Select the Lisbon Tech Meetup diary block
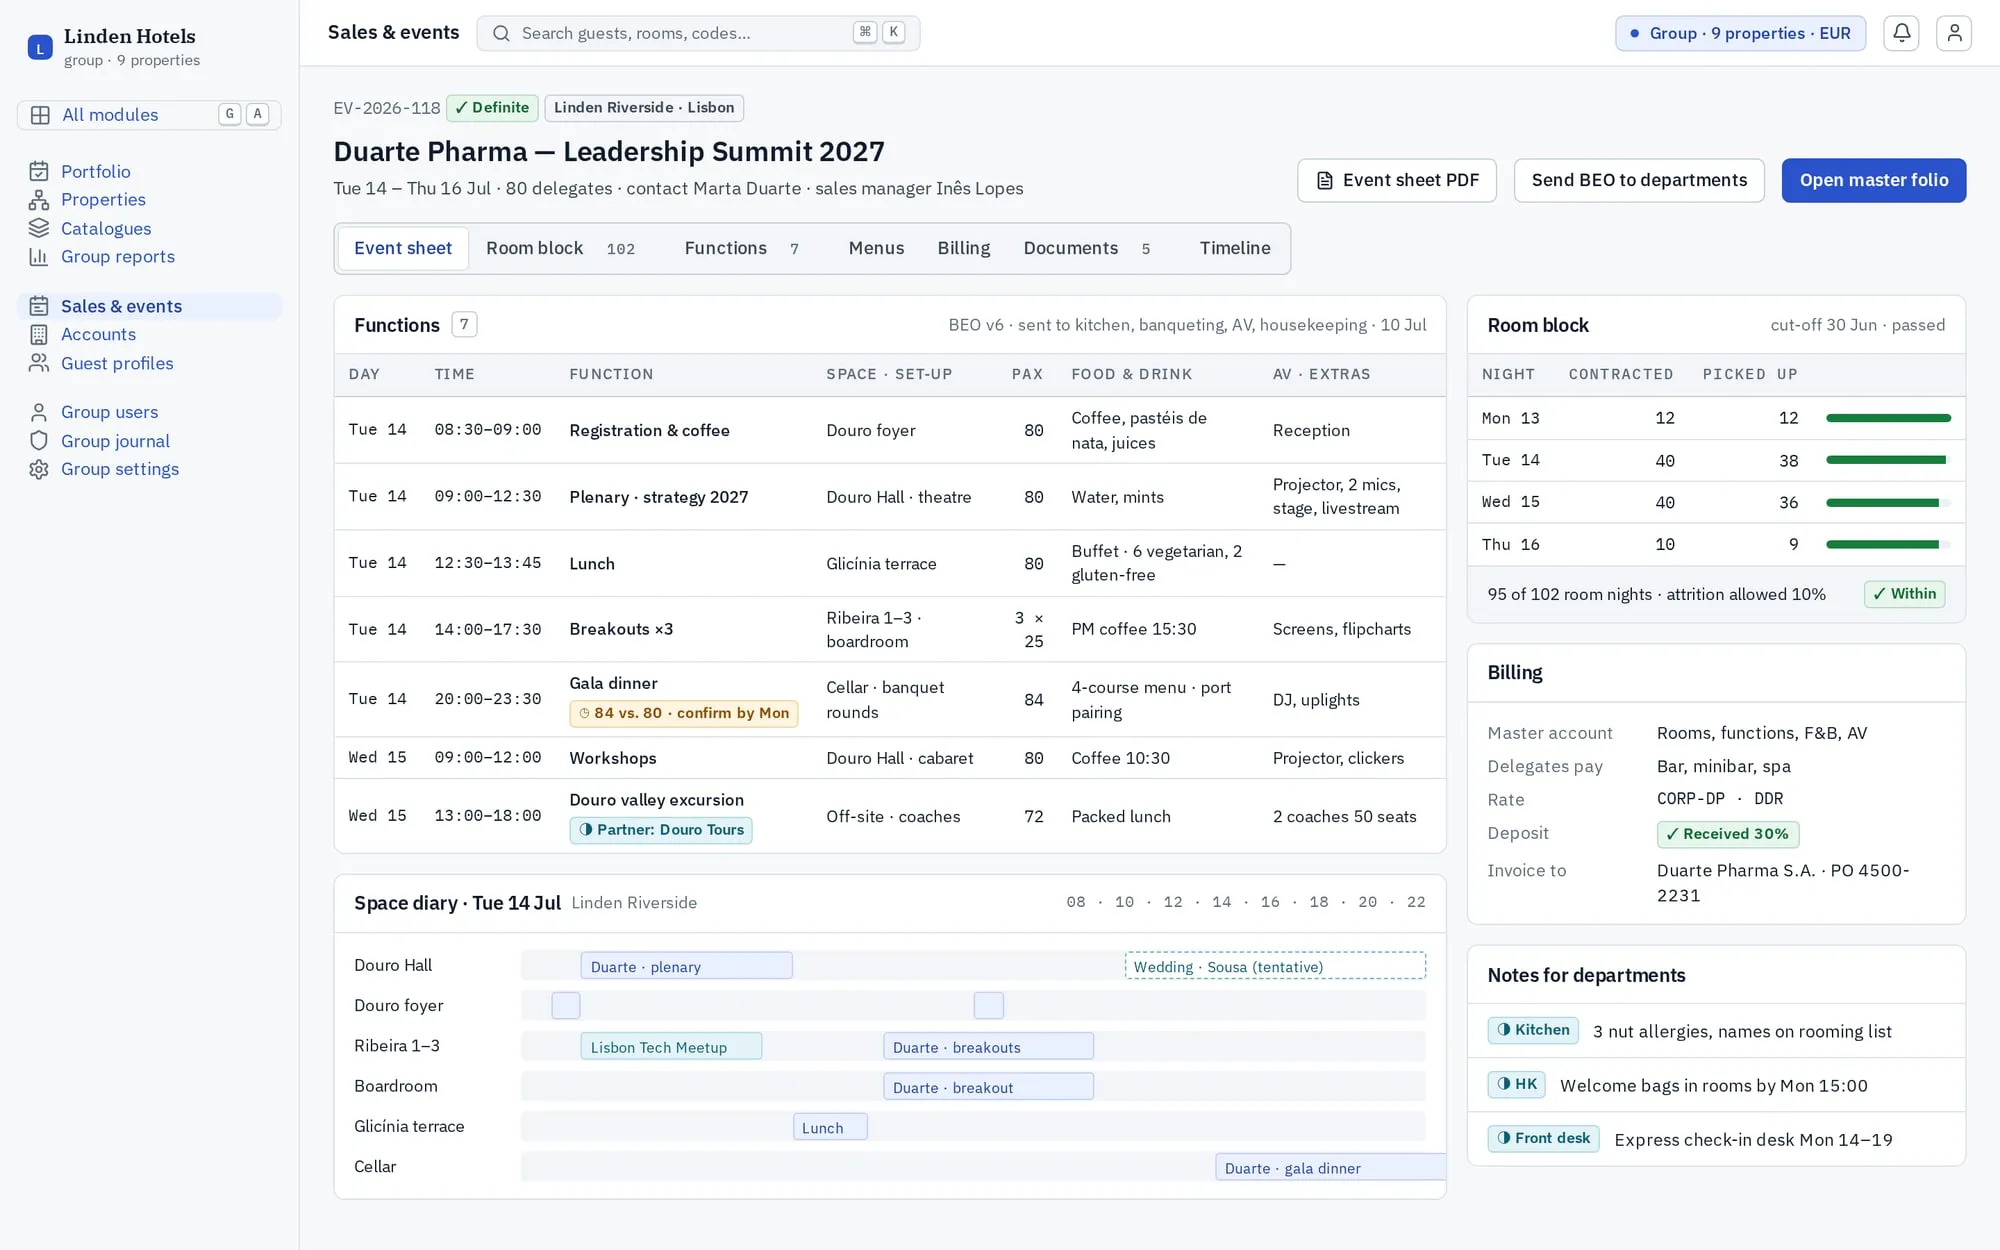The height and width of the screenshot is (1250, 2000). pos(671,1047)
